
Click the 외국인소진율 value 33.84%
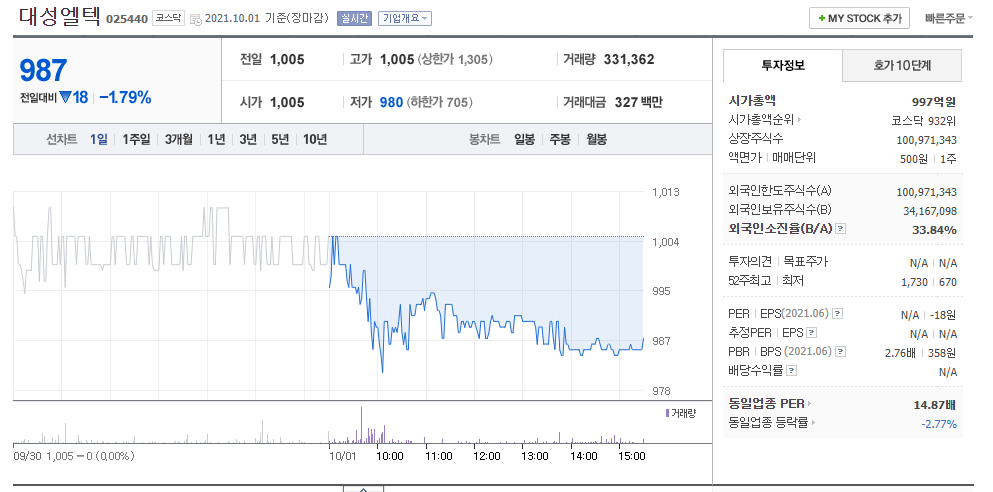935,230
